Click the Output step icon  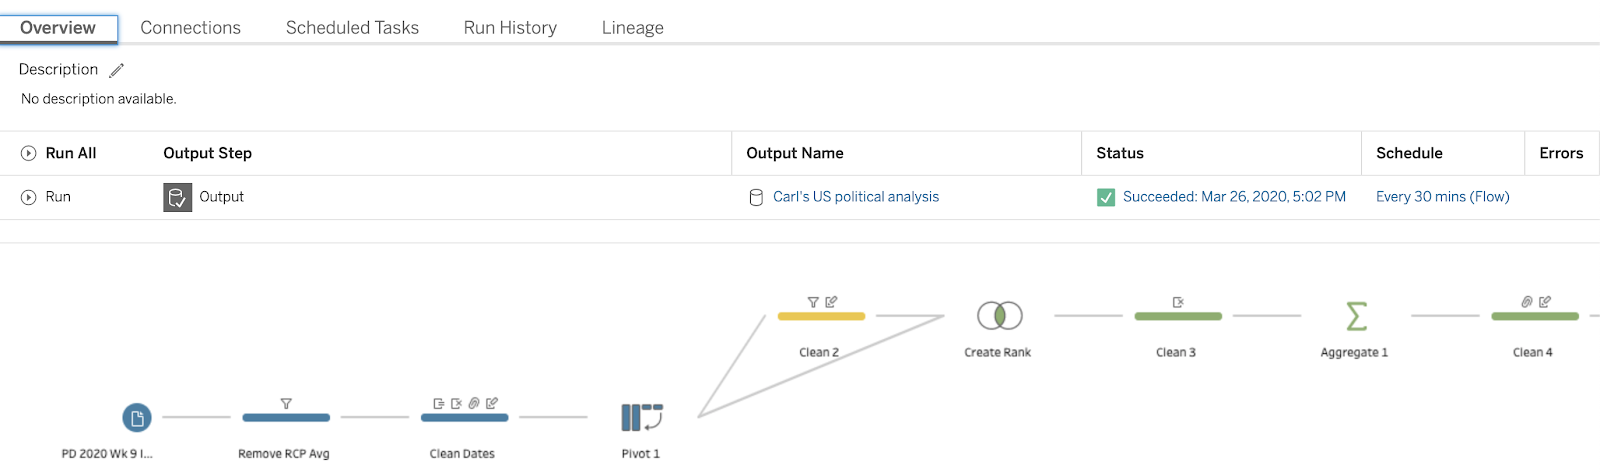click(x=177, y=197)
